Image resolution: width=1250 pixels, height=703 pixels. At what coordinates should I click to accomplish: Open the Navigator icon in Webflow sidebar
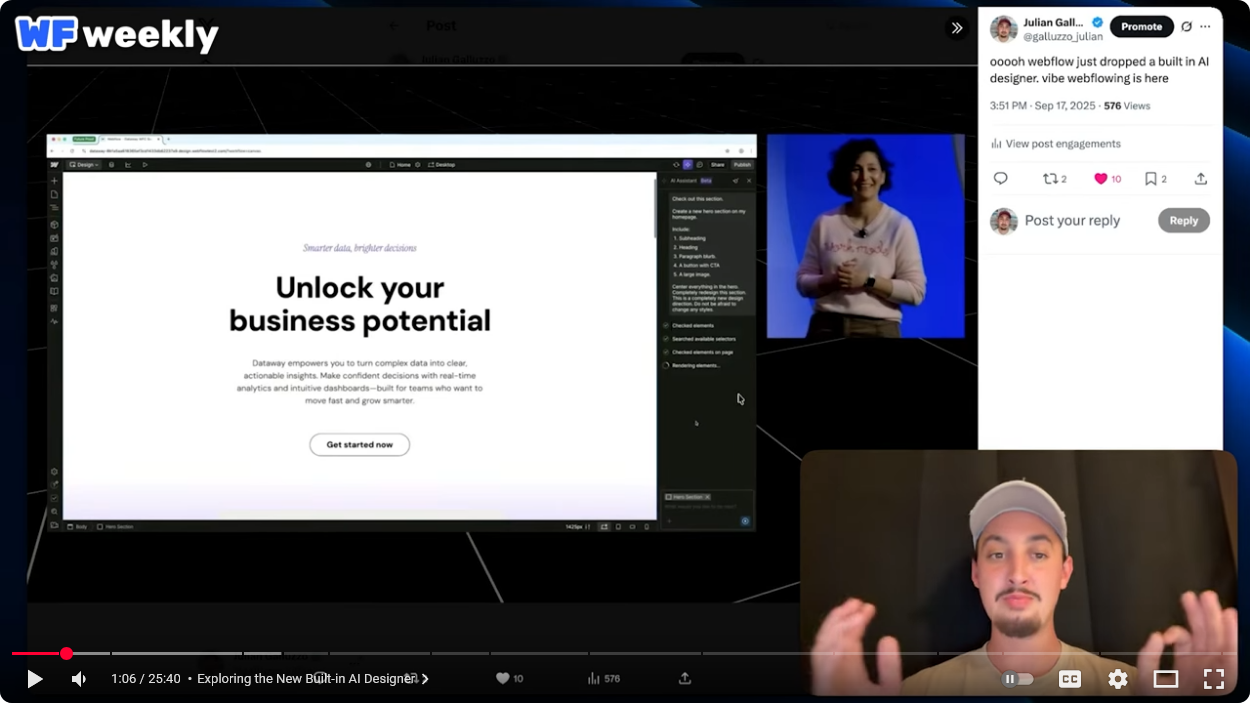click(54, 207)
